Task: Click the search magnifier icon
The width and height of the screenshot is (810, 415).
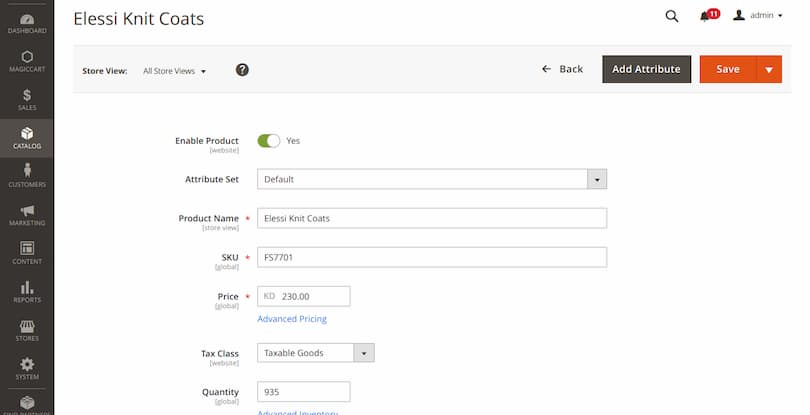Action: [672, 16]
